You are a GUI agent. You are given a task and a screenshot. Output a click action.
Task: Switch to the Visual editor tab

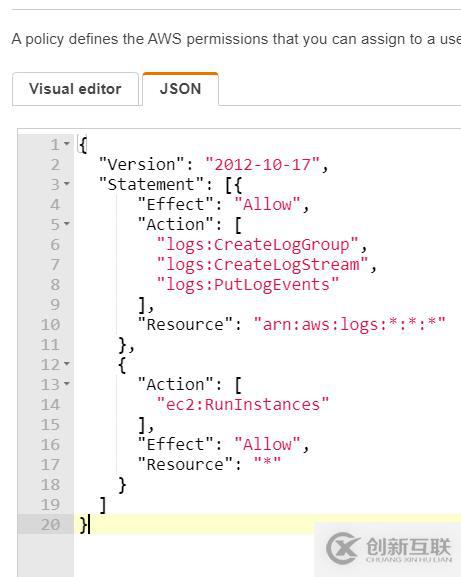click(75, 89)
